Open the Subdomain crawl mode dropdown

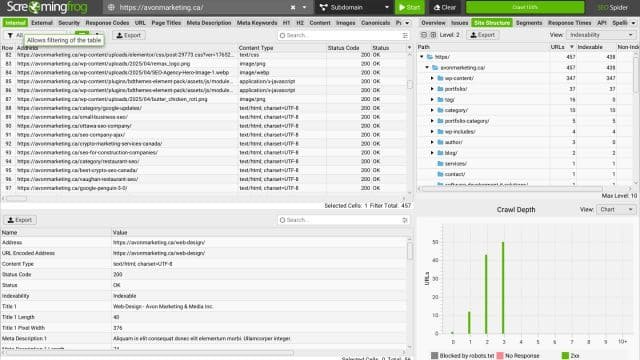[354, 7]
